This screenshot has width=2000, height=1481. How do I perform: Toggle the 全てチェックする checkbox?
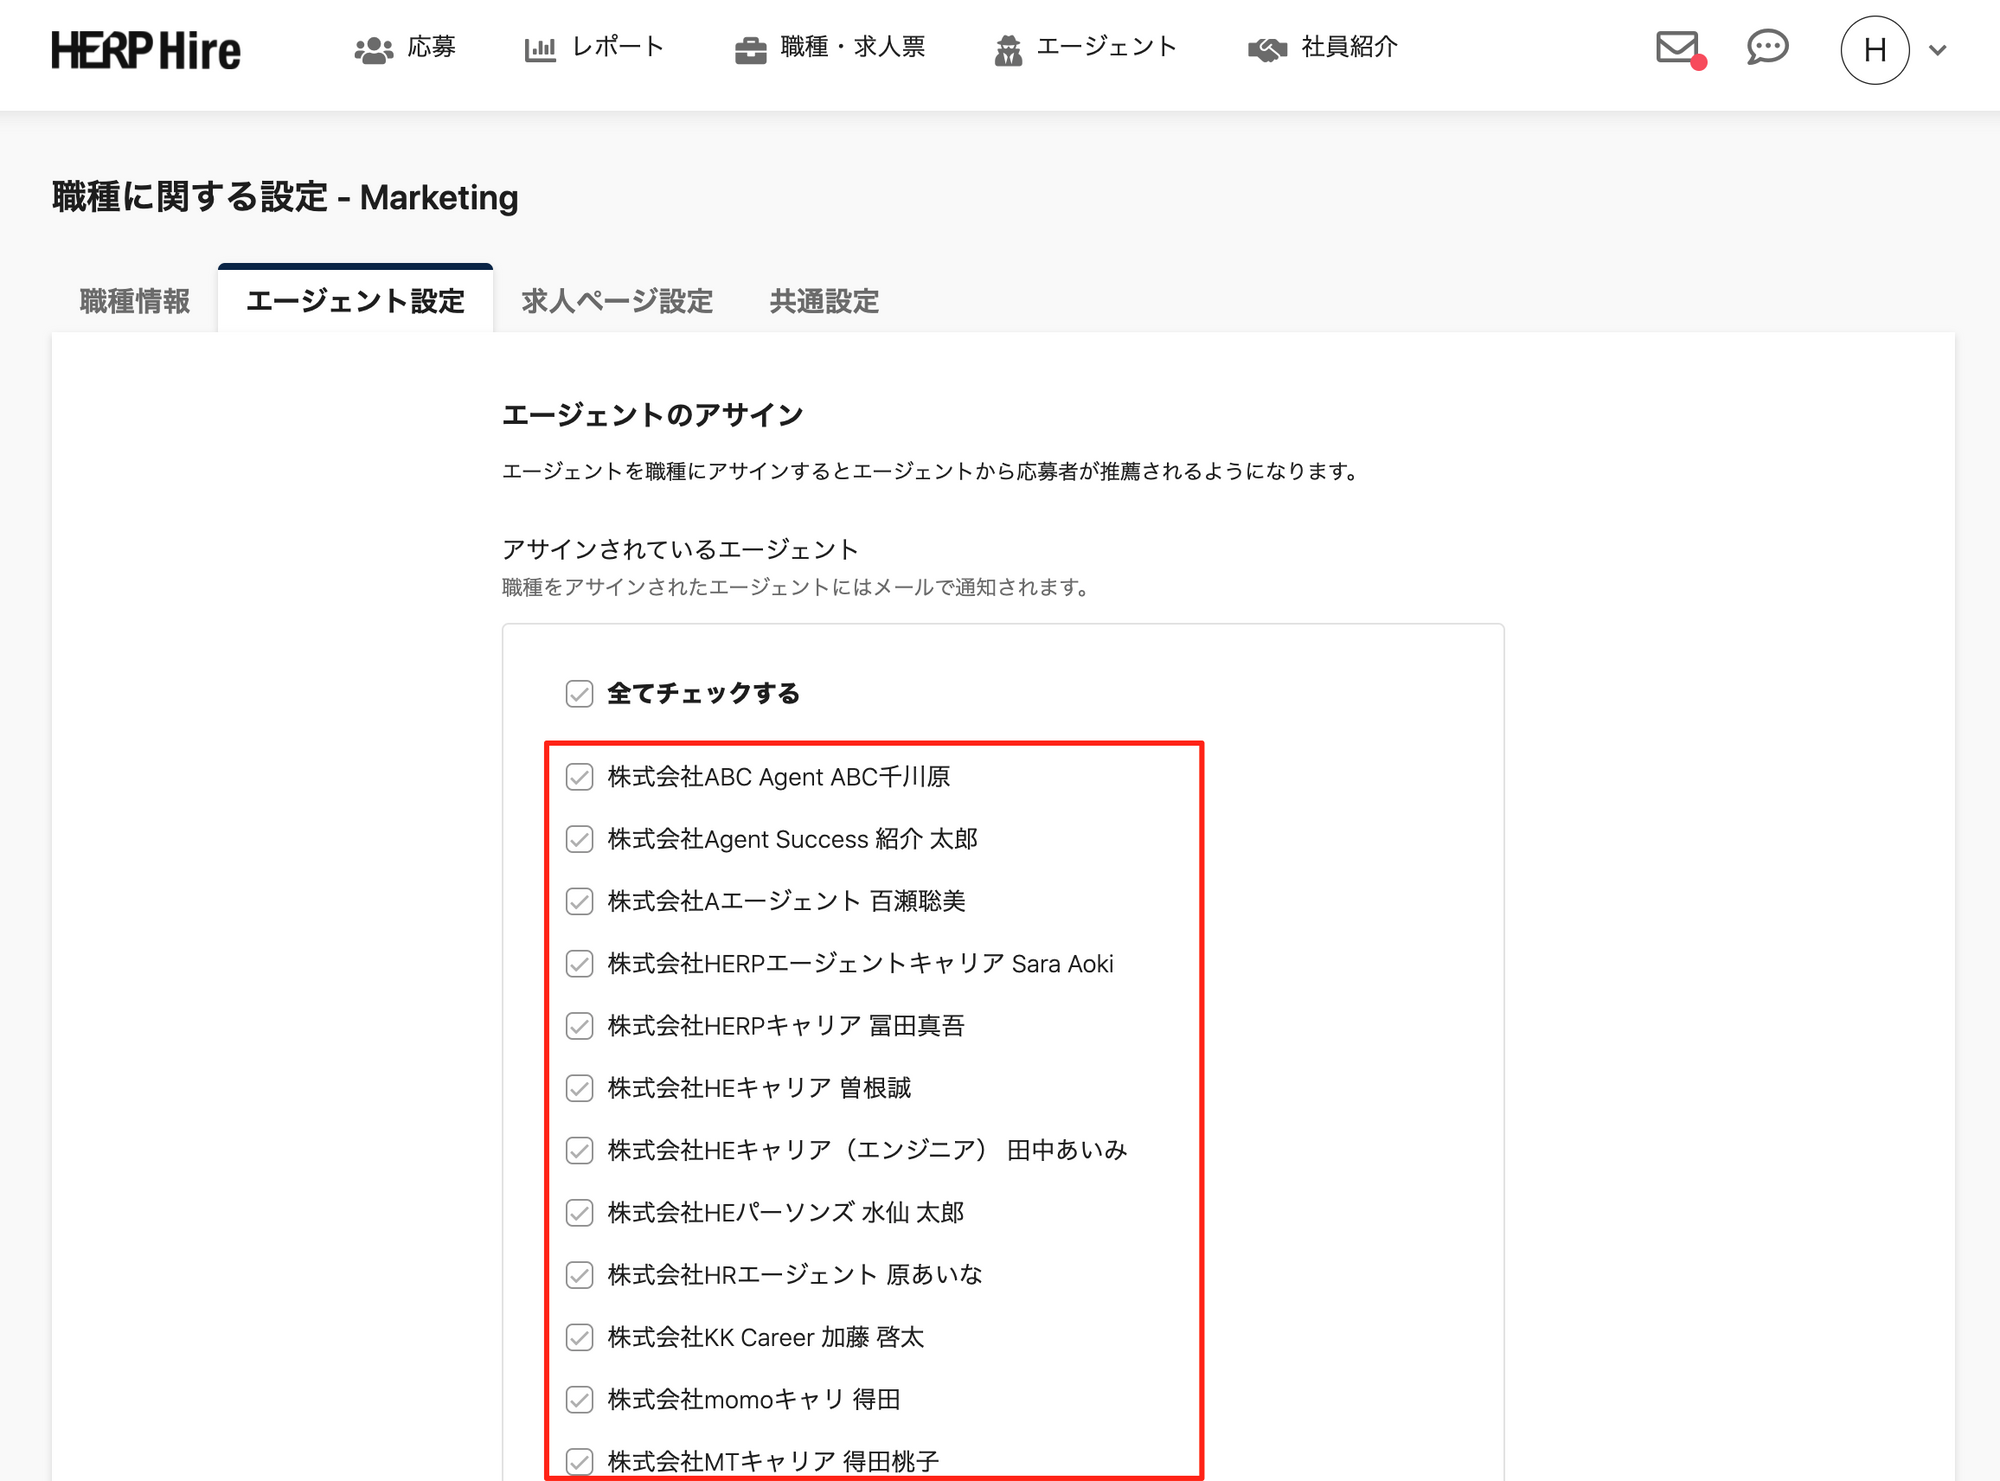point(580,694)
